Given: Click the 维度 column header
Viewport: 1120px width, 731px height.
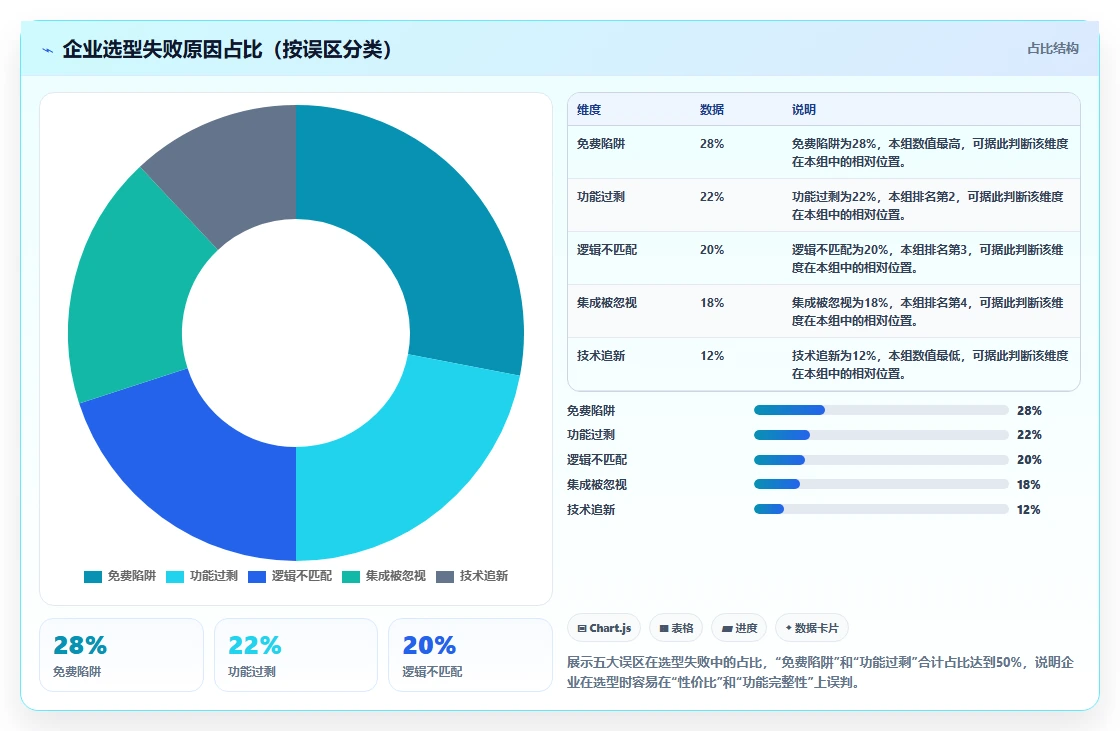Looking at the screenshot, I should (589, 110).
